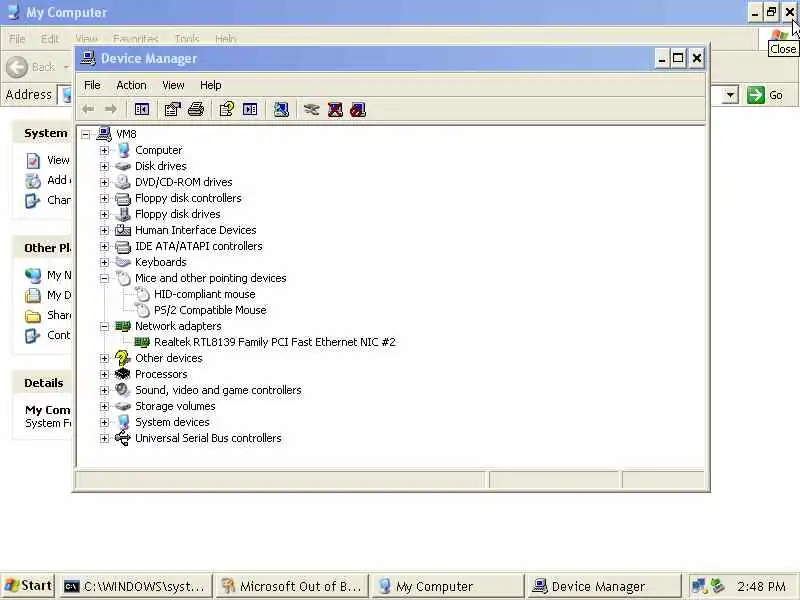Switch to My Computer taskbar button

448,586
